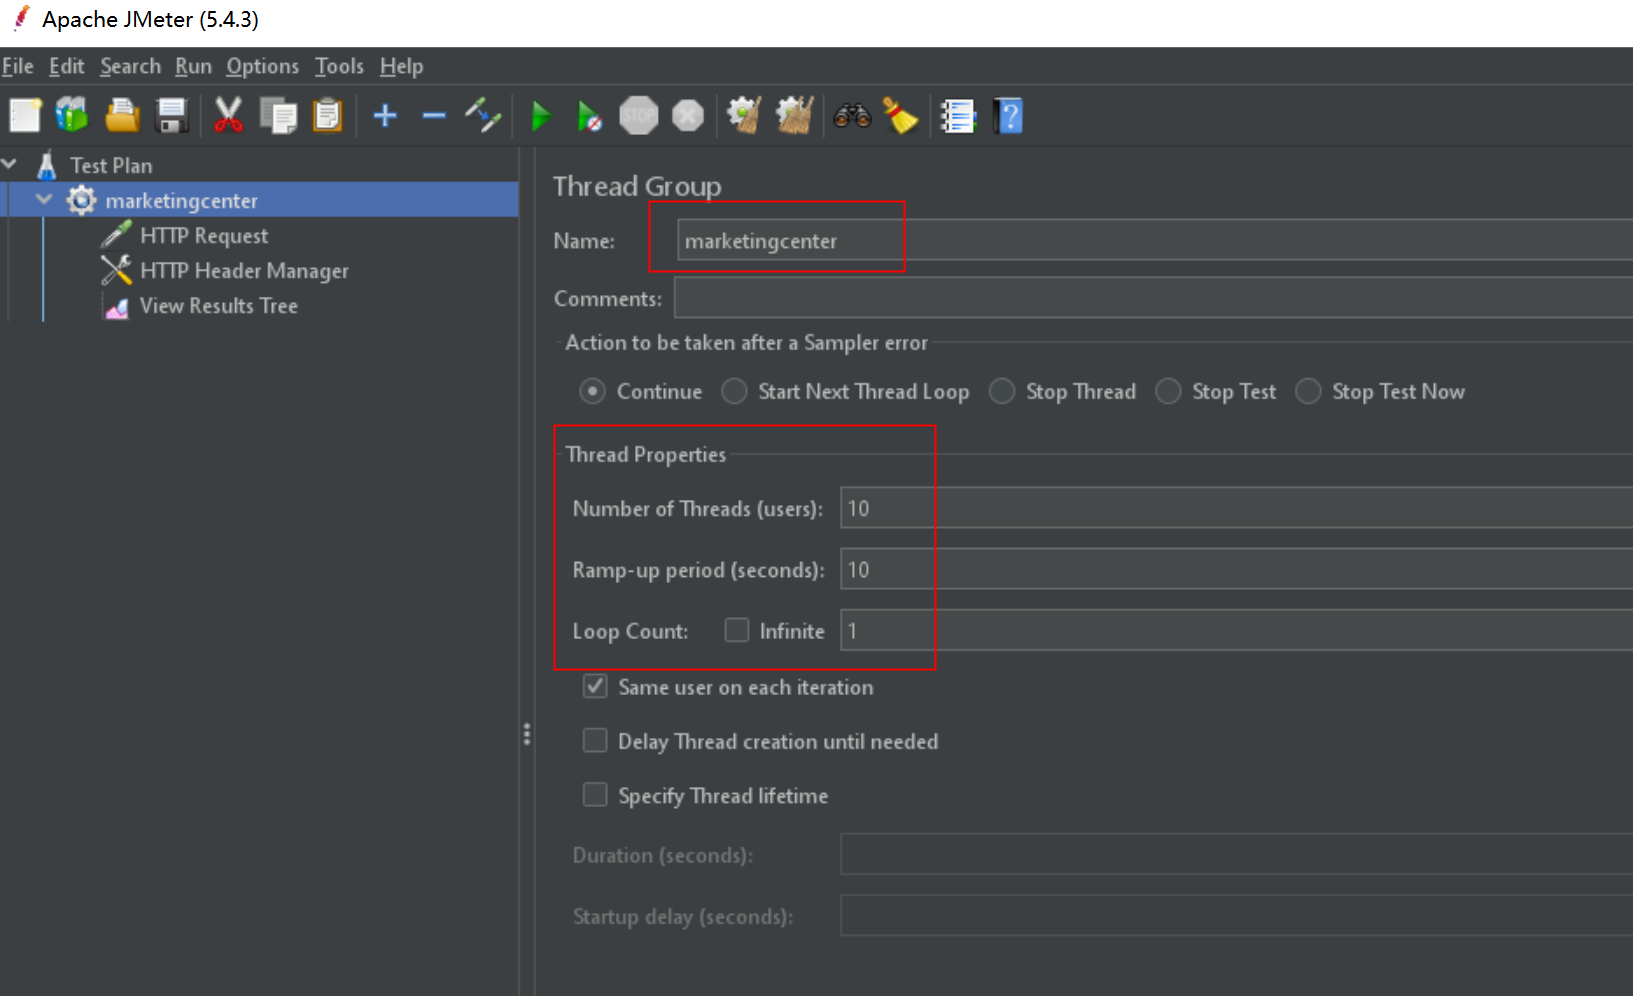Open the Search menu

click(130, 66)
